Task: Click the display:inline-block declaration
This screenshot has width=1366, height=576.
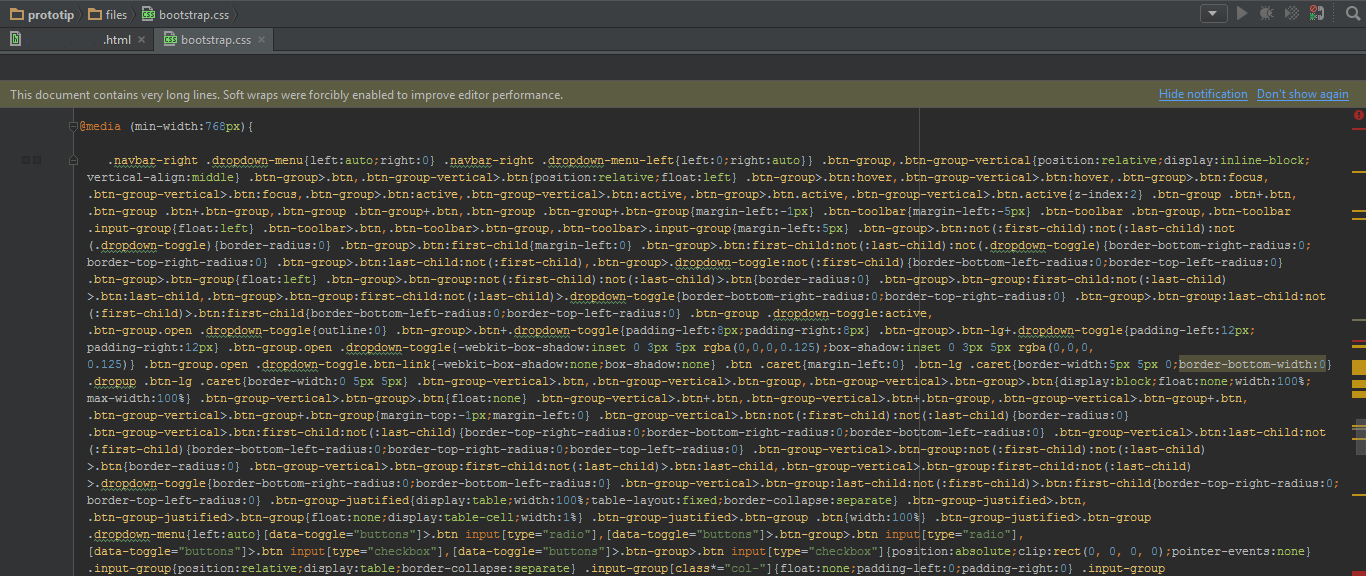Action: point(1234,160)
